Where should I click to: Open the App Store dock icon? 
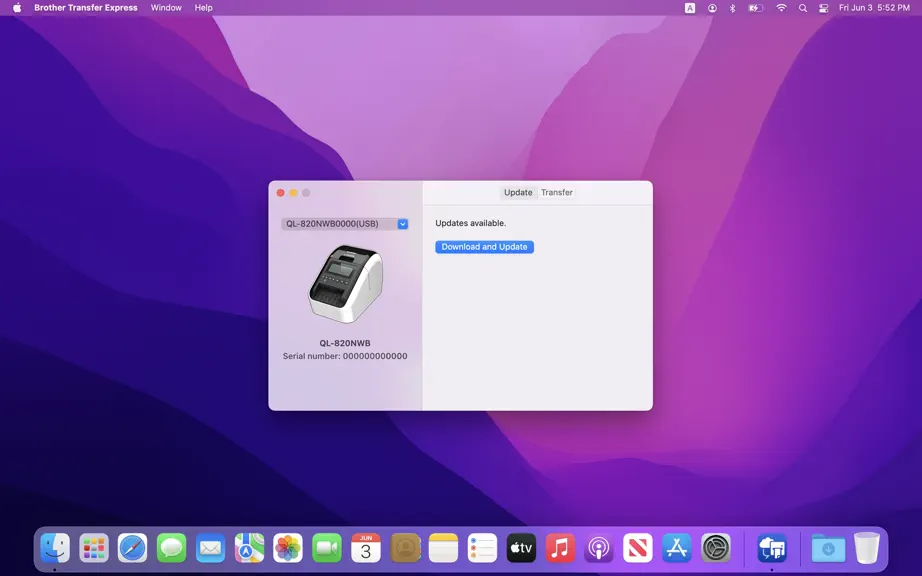[x=677, y=548]
